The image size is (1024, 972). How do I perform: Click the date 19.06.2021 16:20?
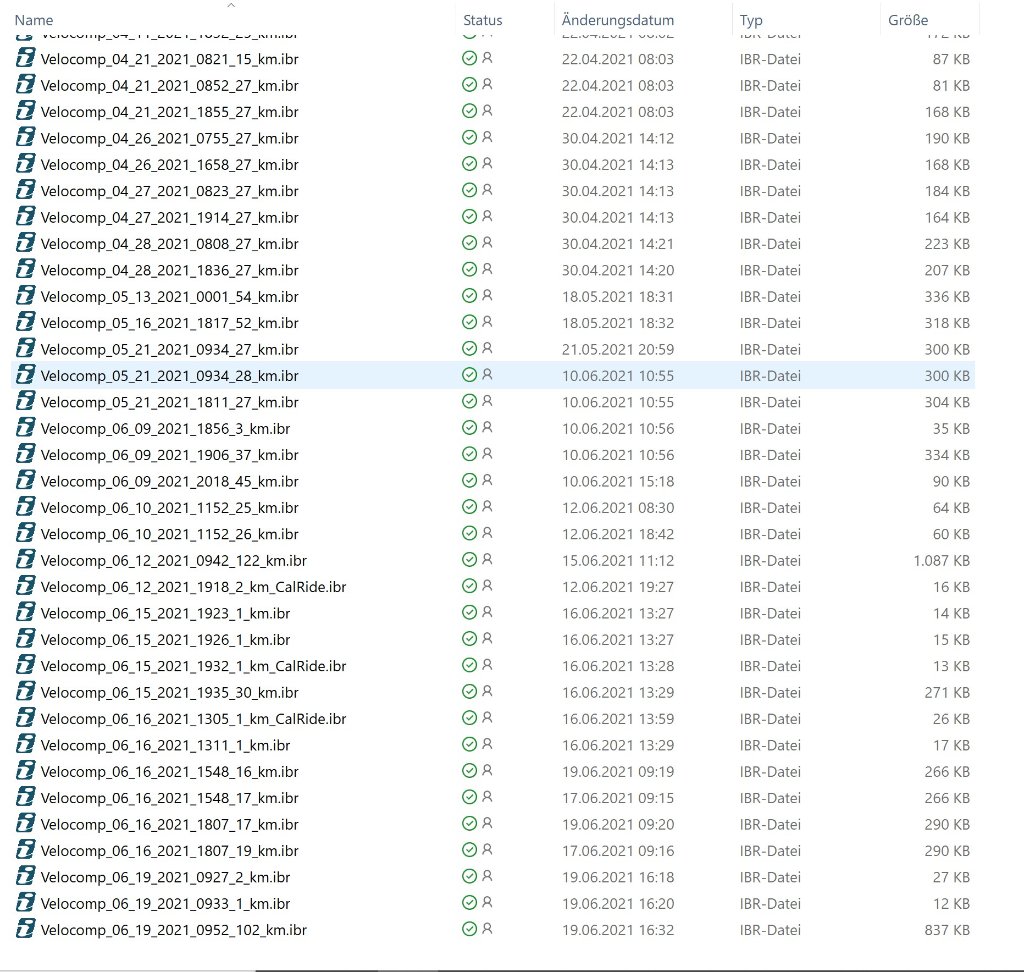618,903
